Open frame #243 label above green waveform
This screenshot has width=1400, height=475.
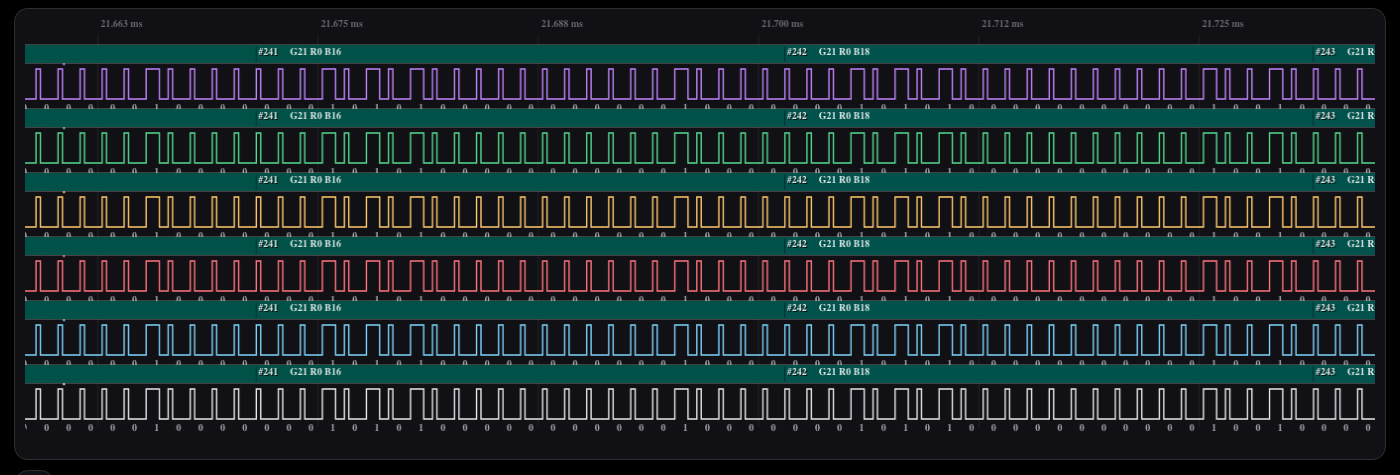pyautogui.click(x=1344, y=116)
